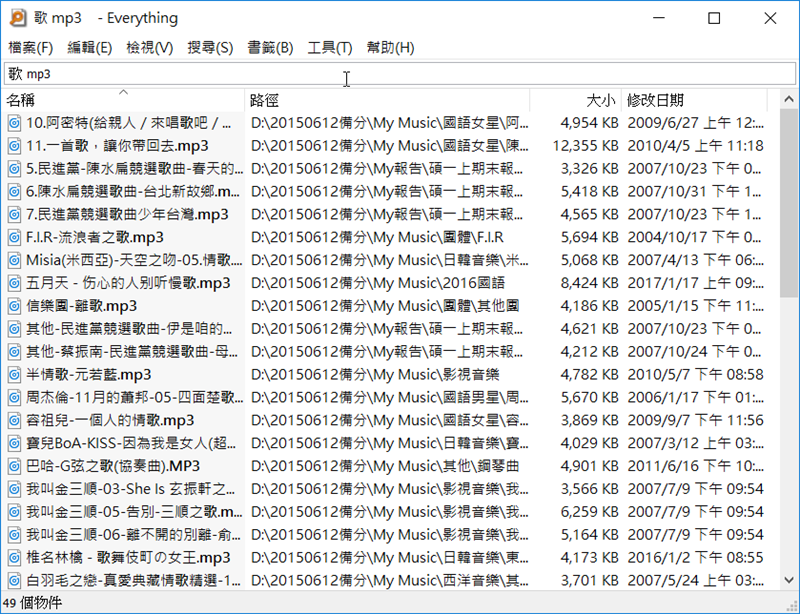Open the 編輯(E) menu
The width and height of the screenshot is (800, 614).
point(90,48)
